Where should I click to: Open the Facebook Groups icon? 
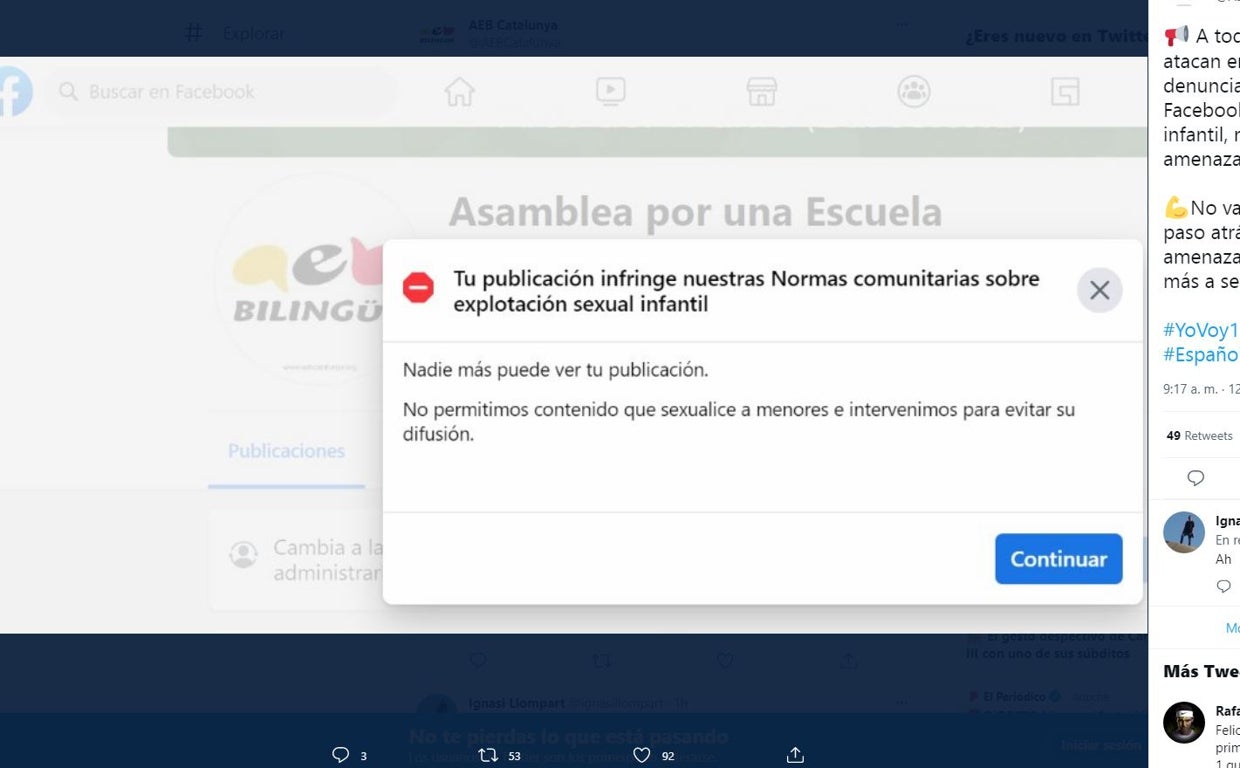(x=913, y=92)
